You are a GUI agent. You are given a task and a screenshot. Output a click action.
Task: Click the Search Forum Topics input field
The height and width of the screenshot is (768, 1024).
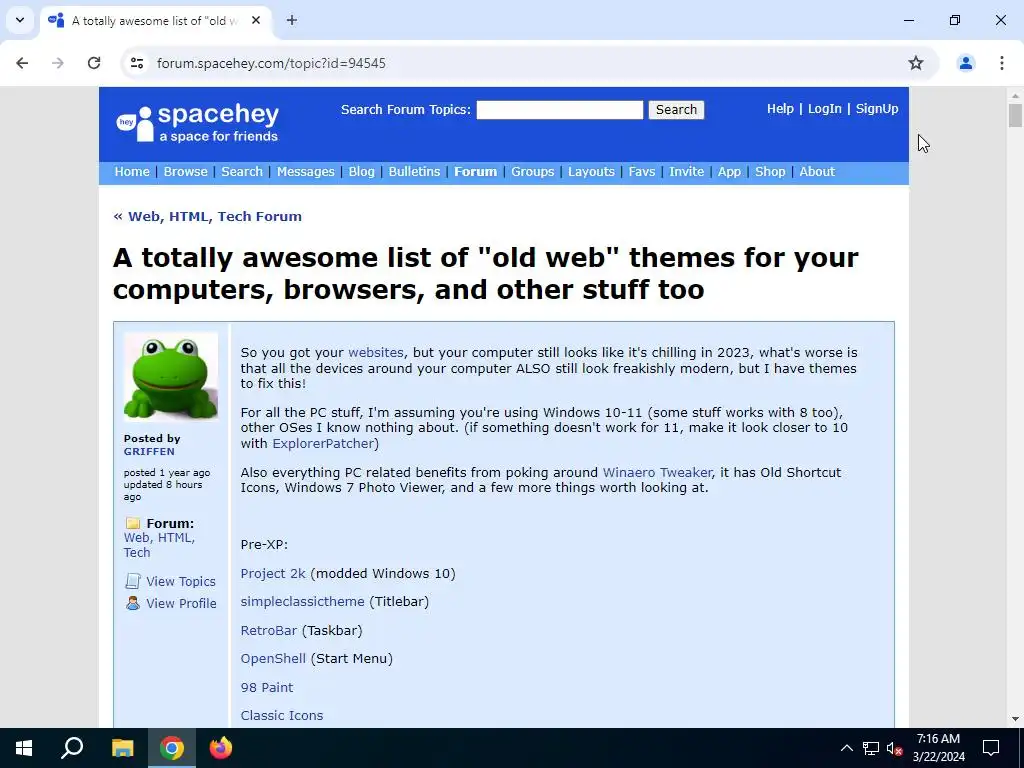point(560,110)
